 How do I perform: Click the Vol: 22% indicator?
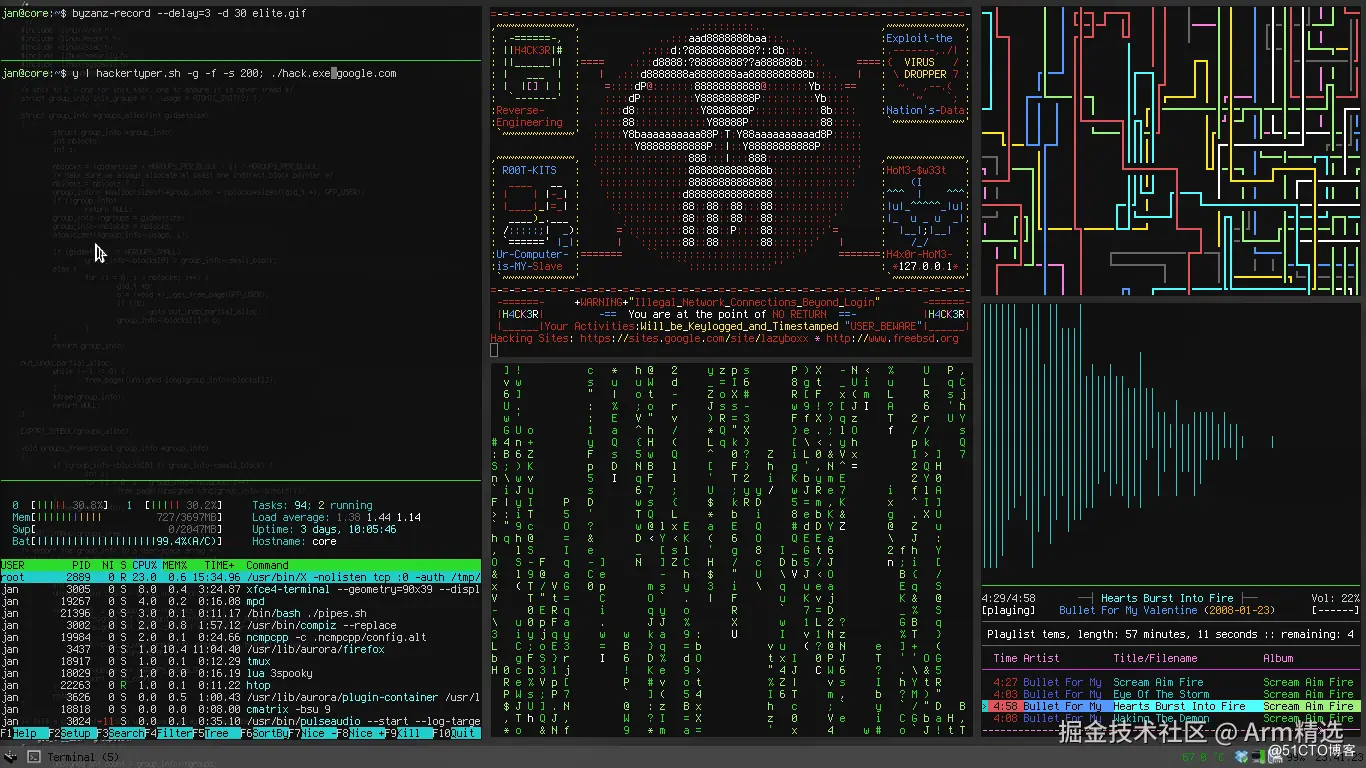[x=1335, y=598]
